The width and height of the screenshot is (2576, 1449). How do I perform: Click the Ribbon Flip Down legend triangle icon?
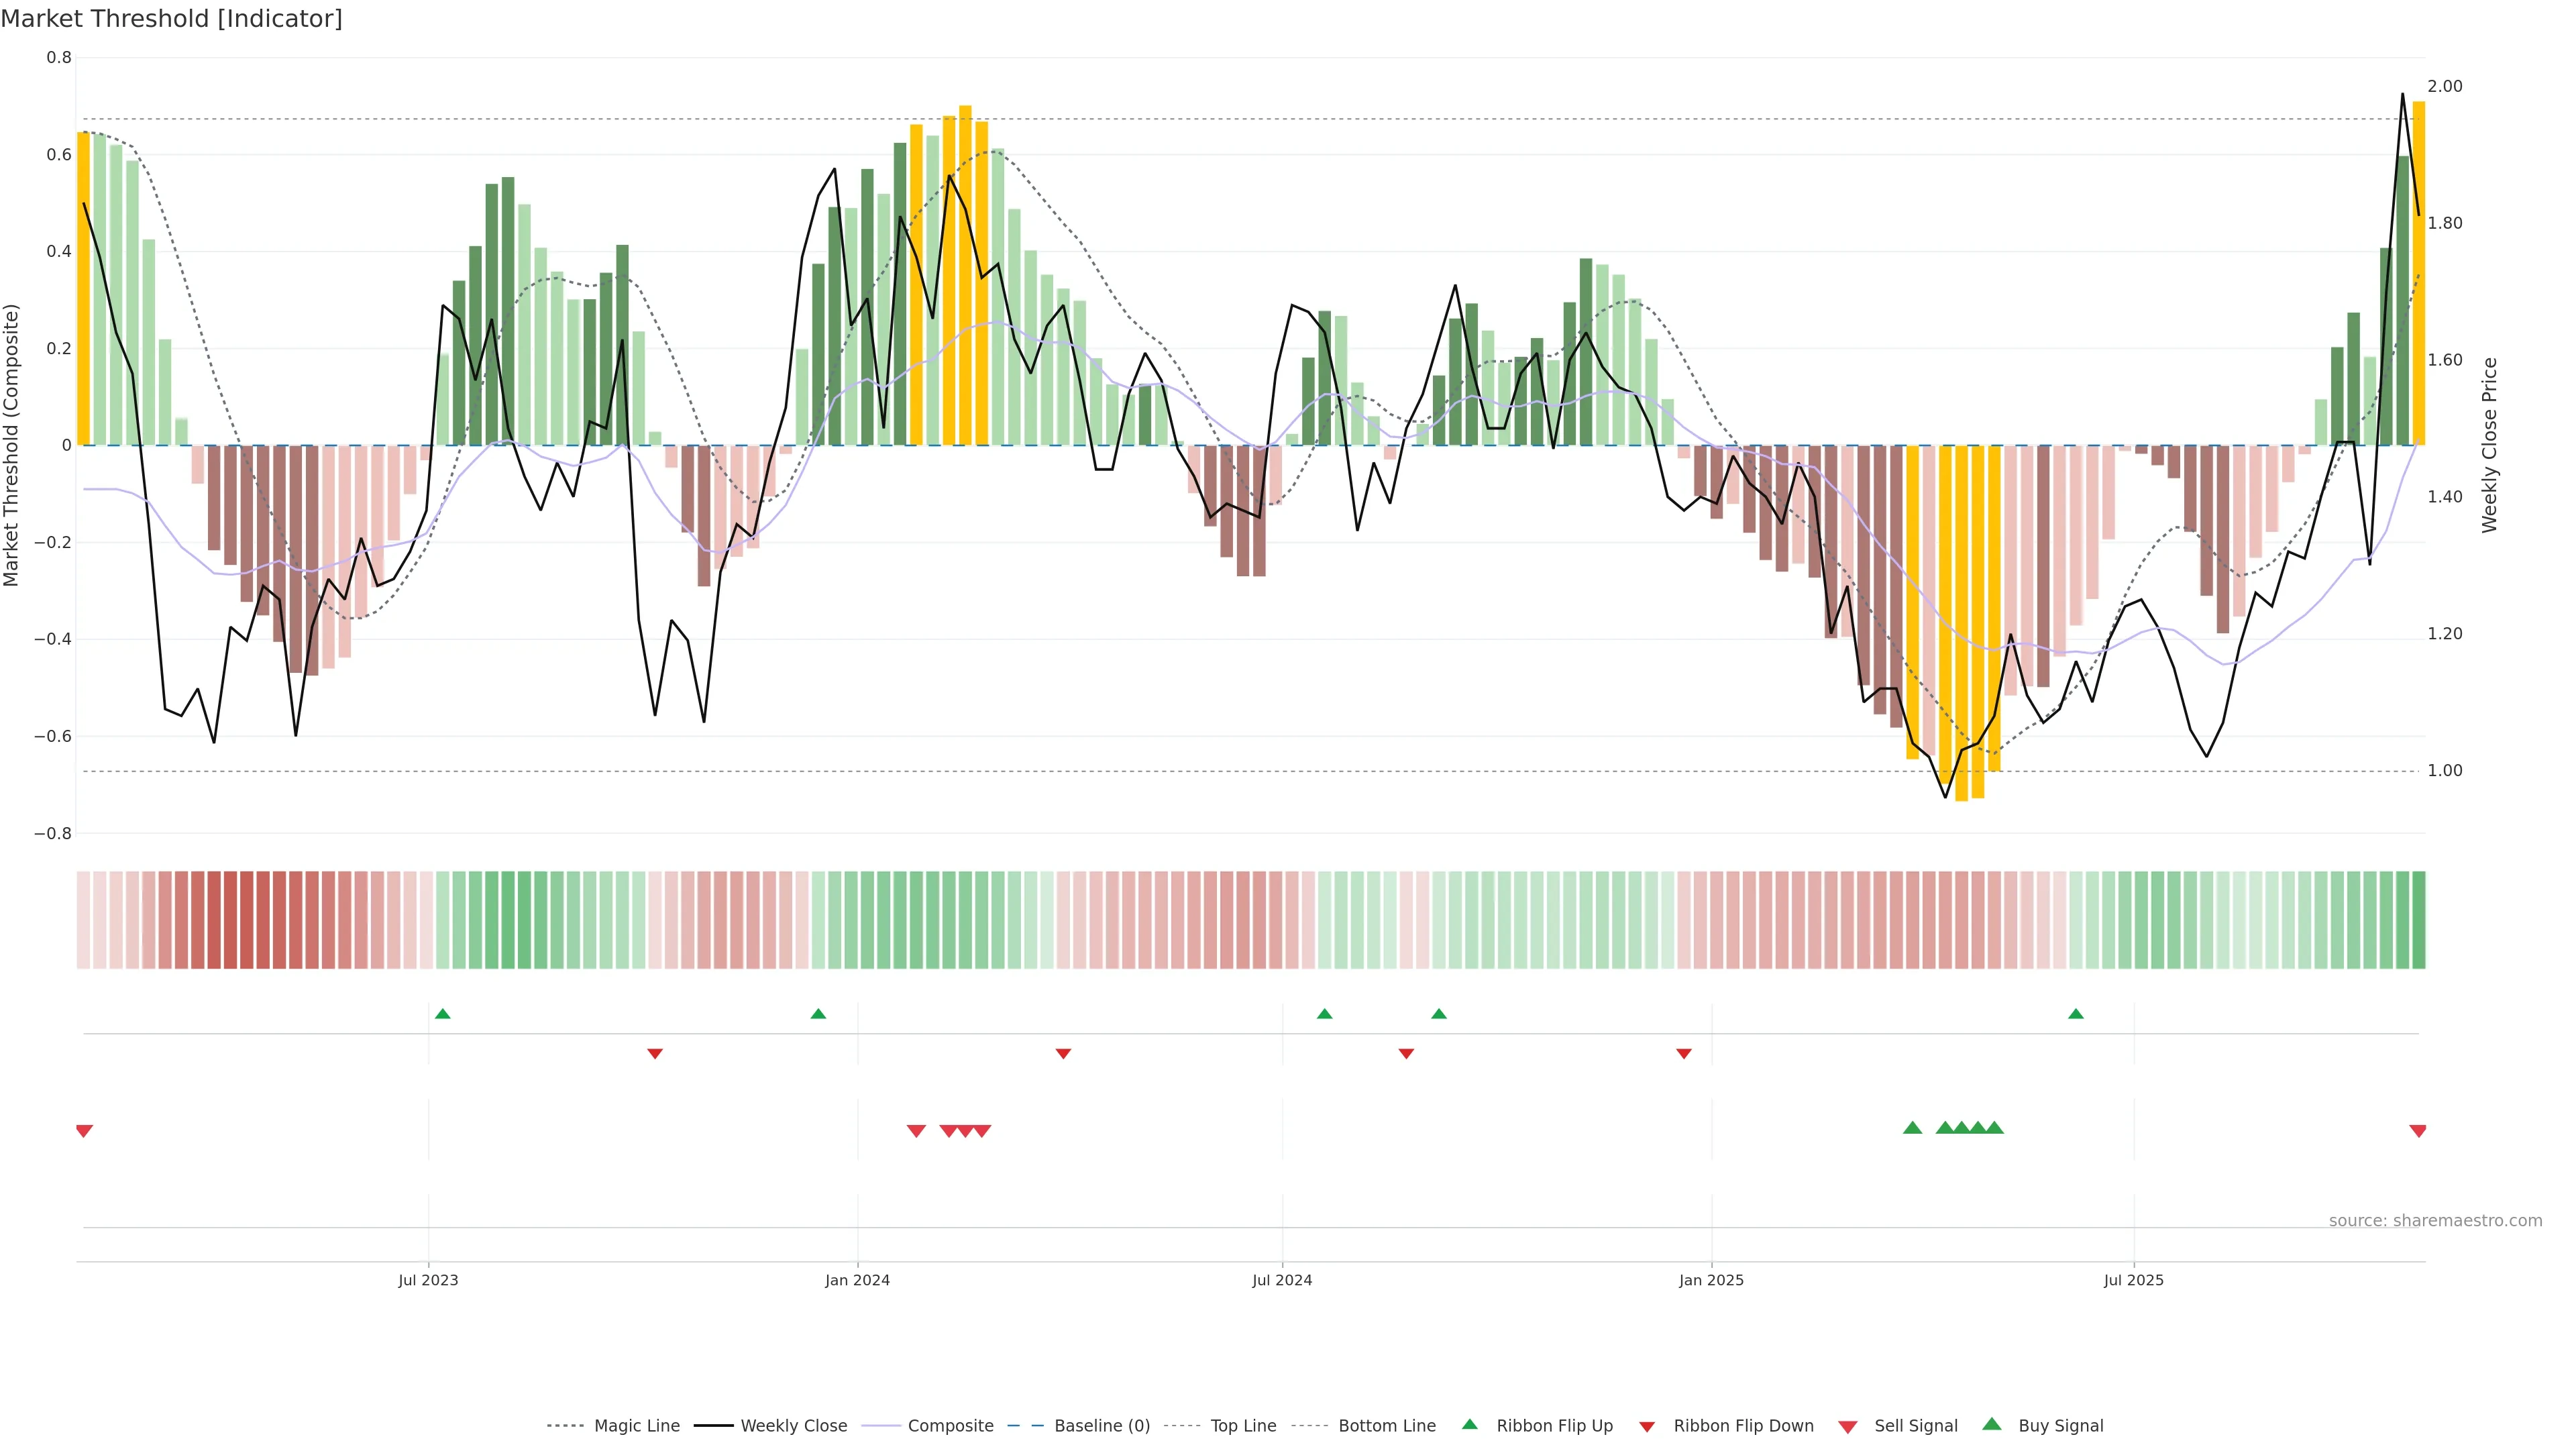pos(1646,1427)
